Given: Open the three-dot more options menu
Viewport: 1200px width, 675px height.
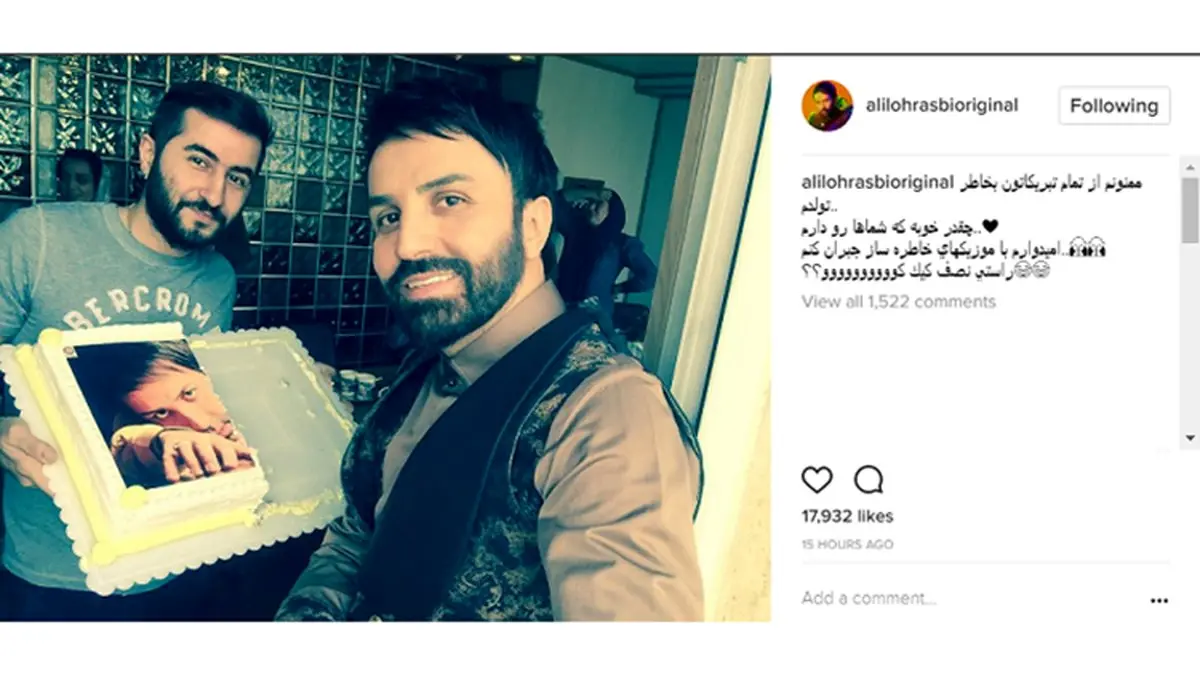Looking at the screenshot, I should [1159, 600].
